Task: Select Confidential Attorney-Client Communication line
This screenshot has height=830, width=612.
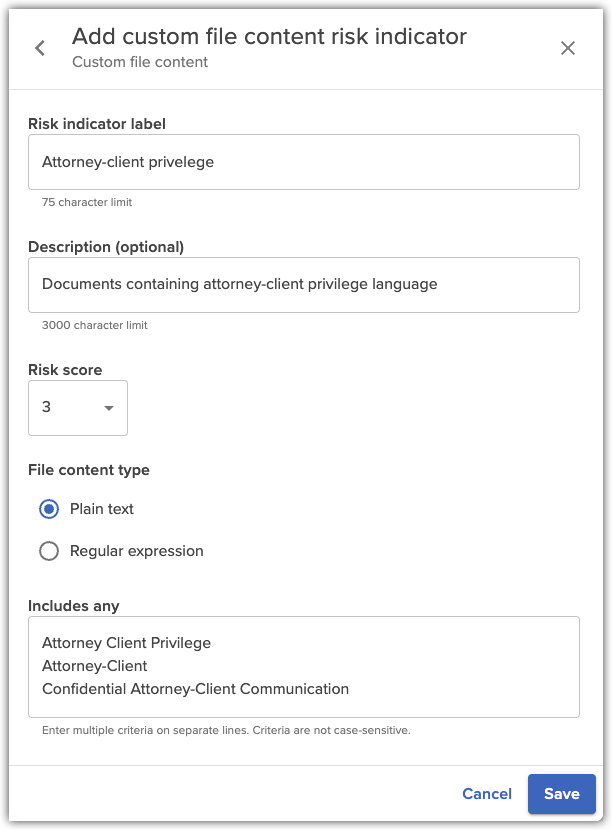Action: [195, 688]
